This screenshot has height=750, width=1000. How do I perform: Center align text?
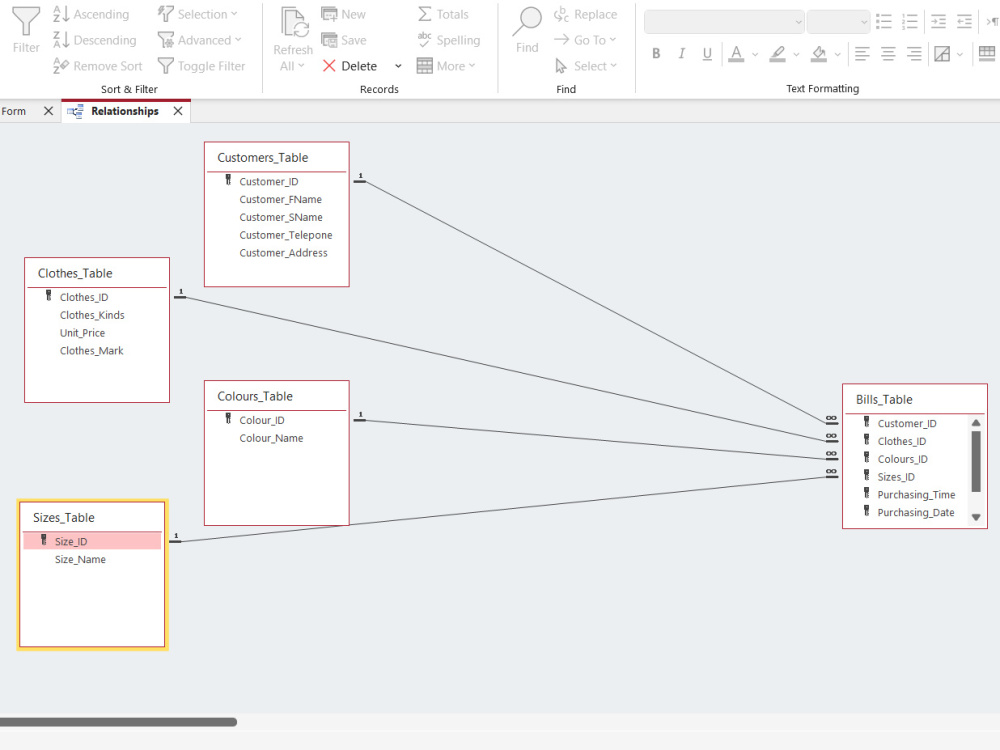coord(888,54)
